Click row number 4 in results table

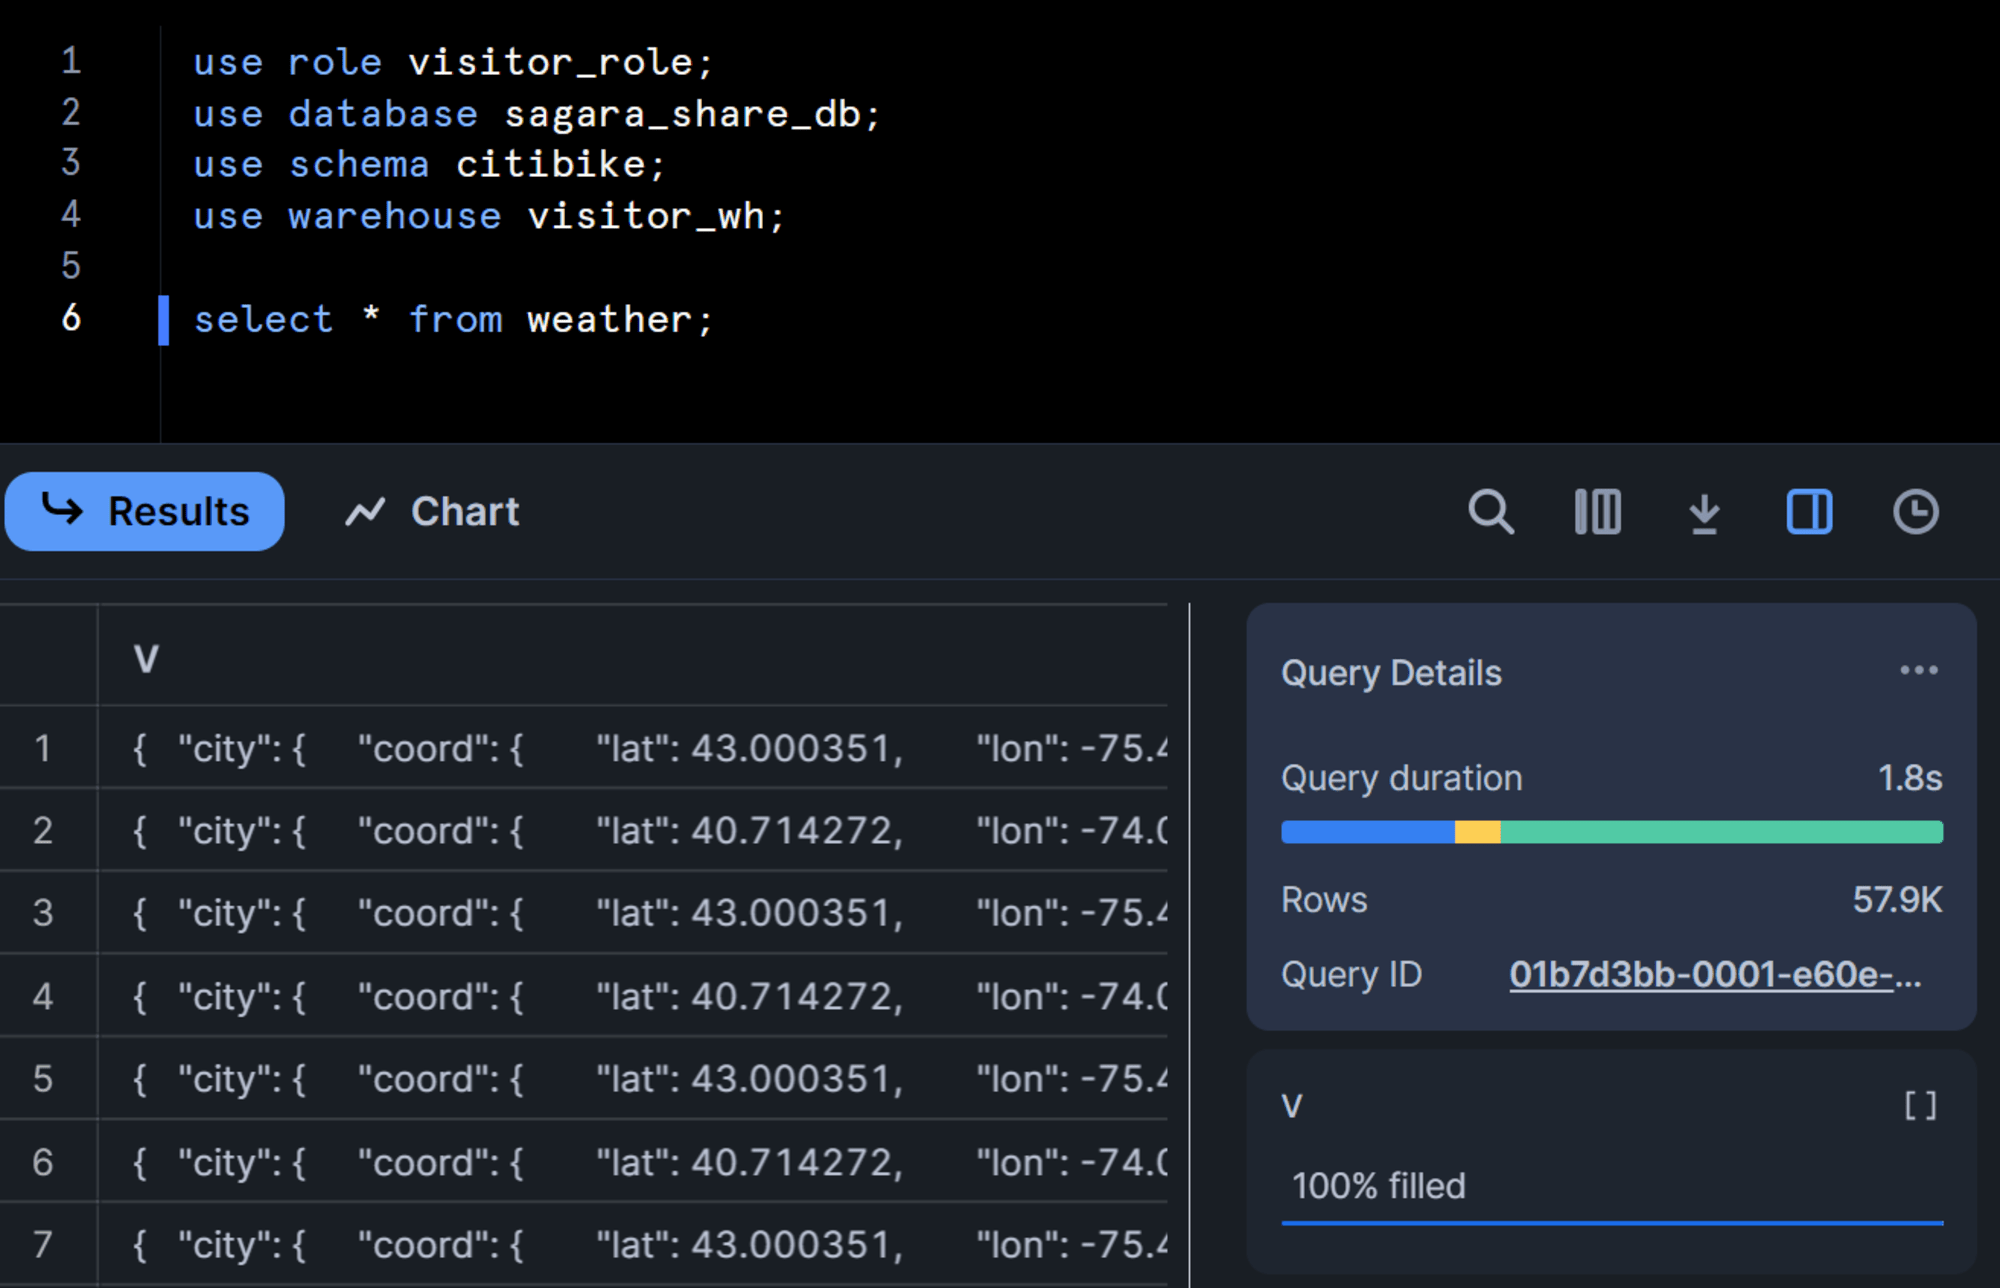click(42, 996)
